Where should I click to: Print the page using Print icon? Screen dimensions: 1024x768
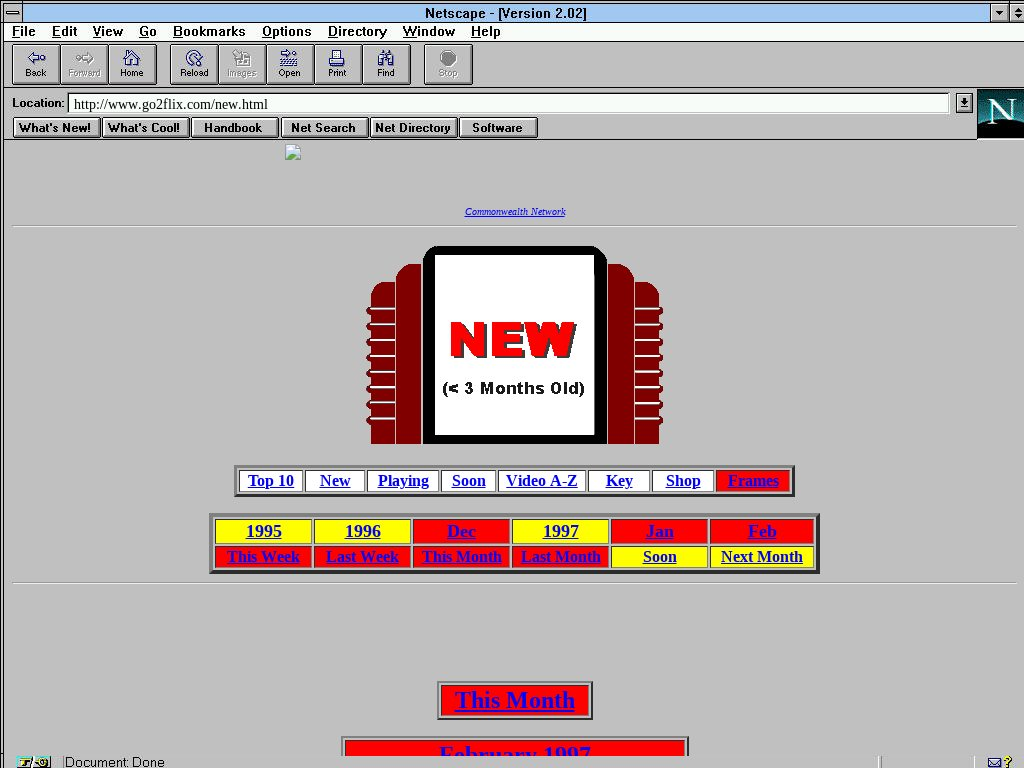337,64
